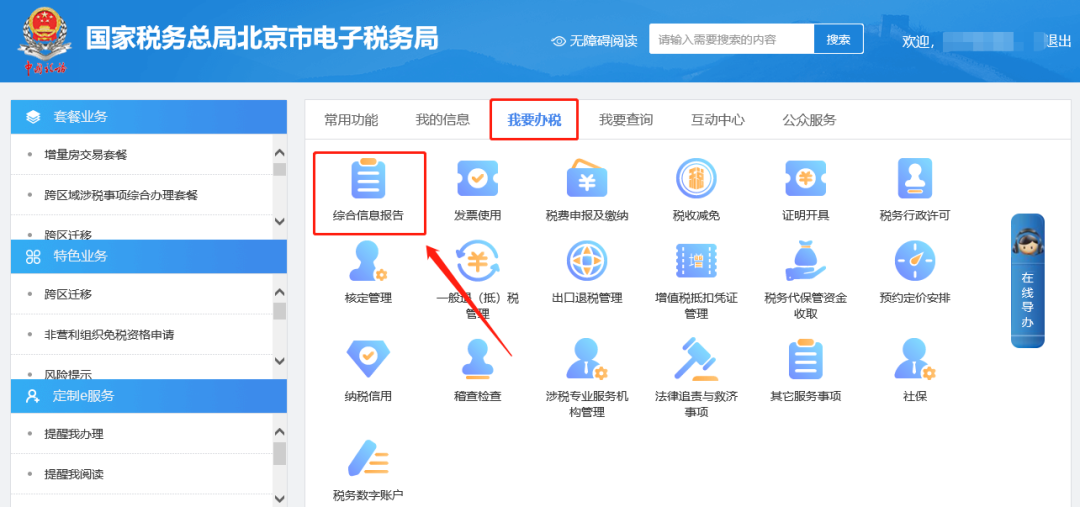Screen dimensions: 1080x507
Task: Open 发票使用 icon
Action: pyautogui.click(x=477, y=178)
